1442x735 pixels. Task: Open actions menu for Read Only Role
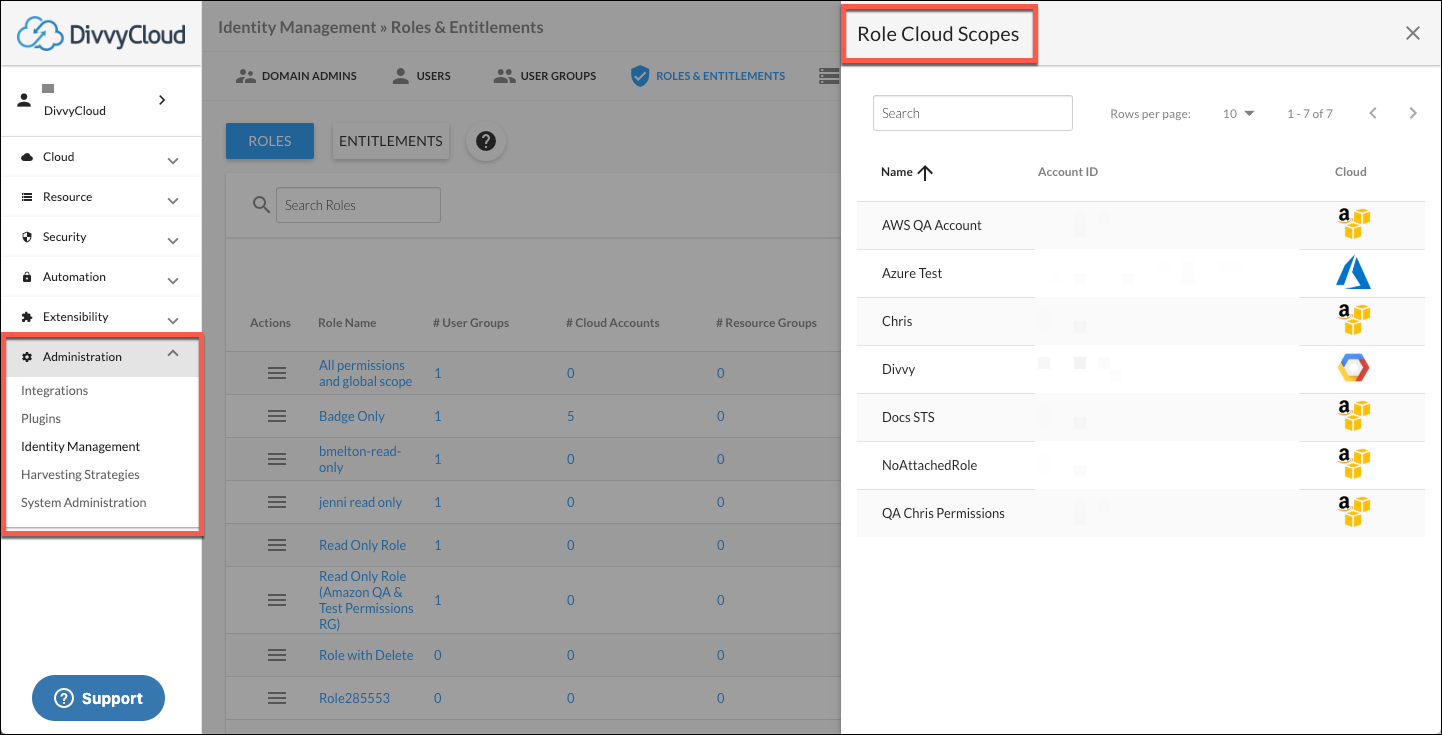click(x=277, y=545)
